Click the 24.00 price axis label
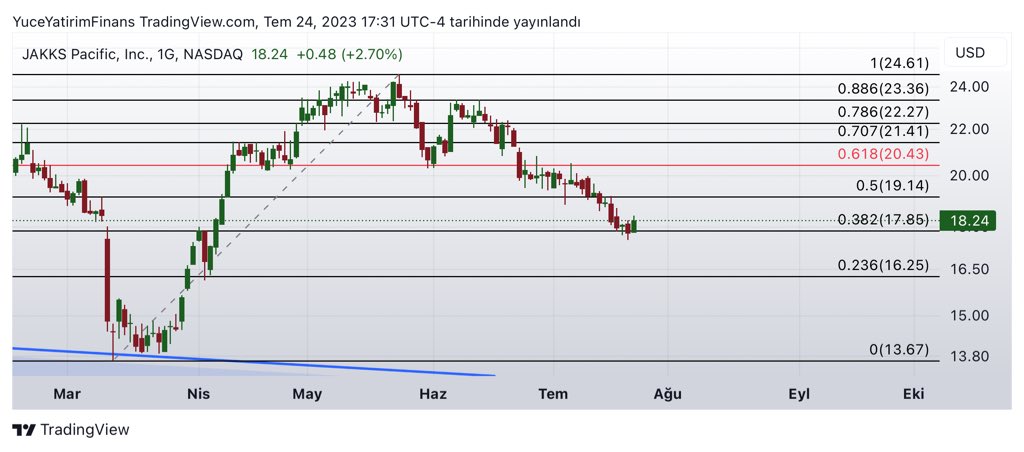The image size is (1024, 452). pos(970,87)
